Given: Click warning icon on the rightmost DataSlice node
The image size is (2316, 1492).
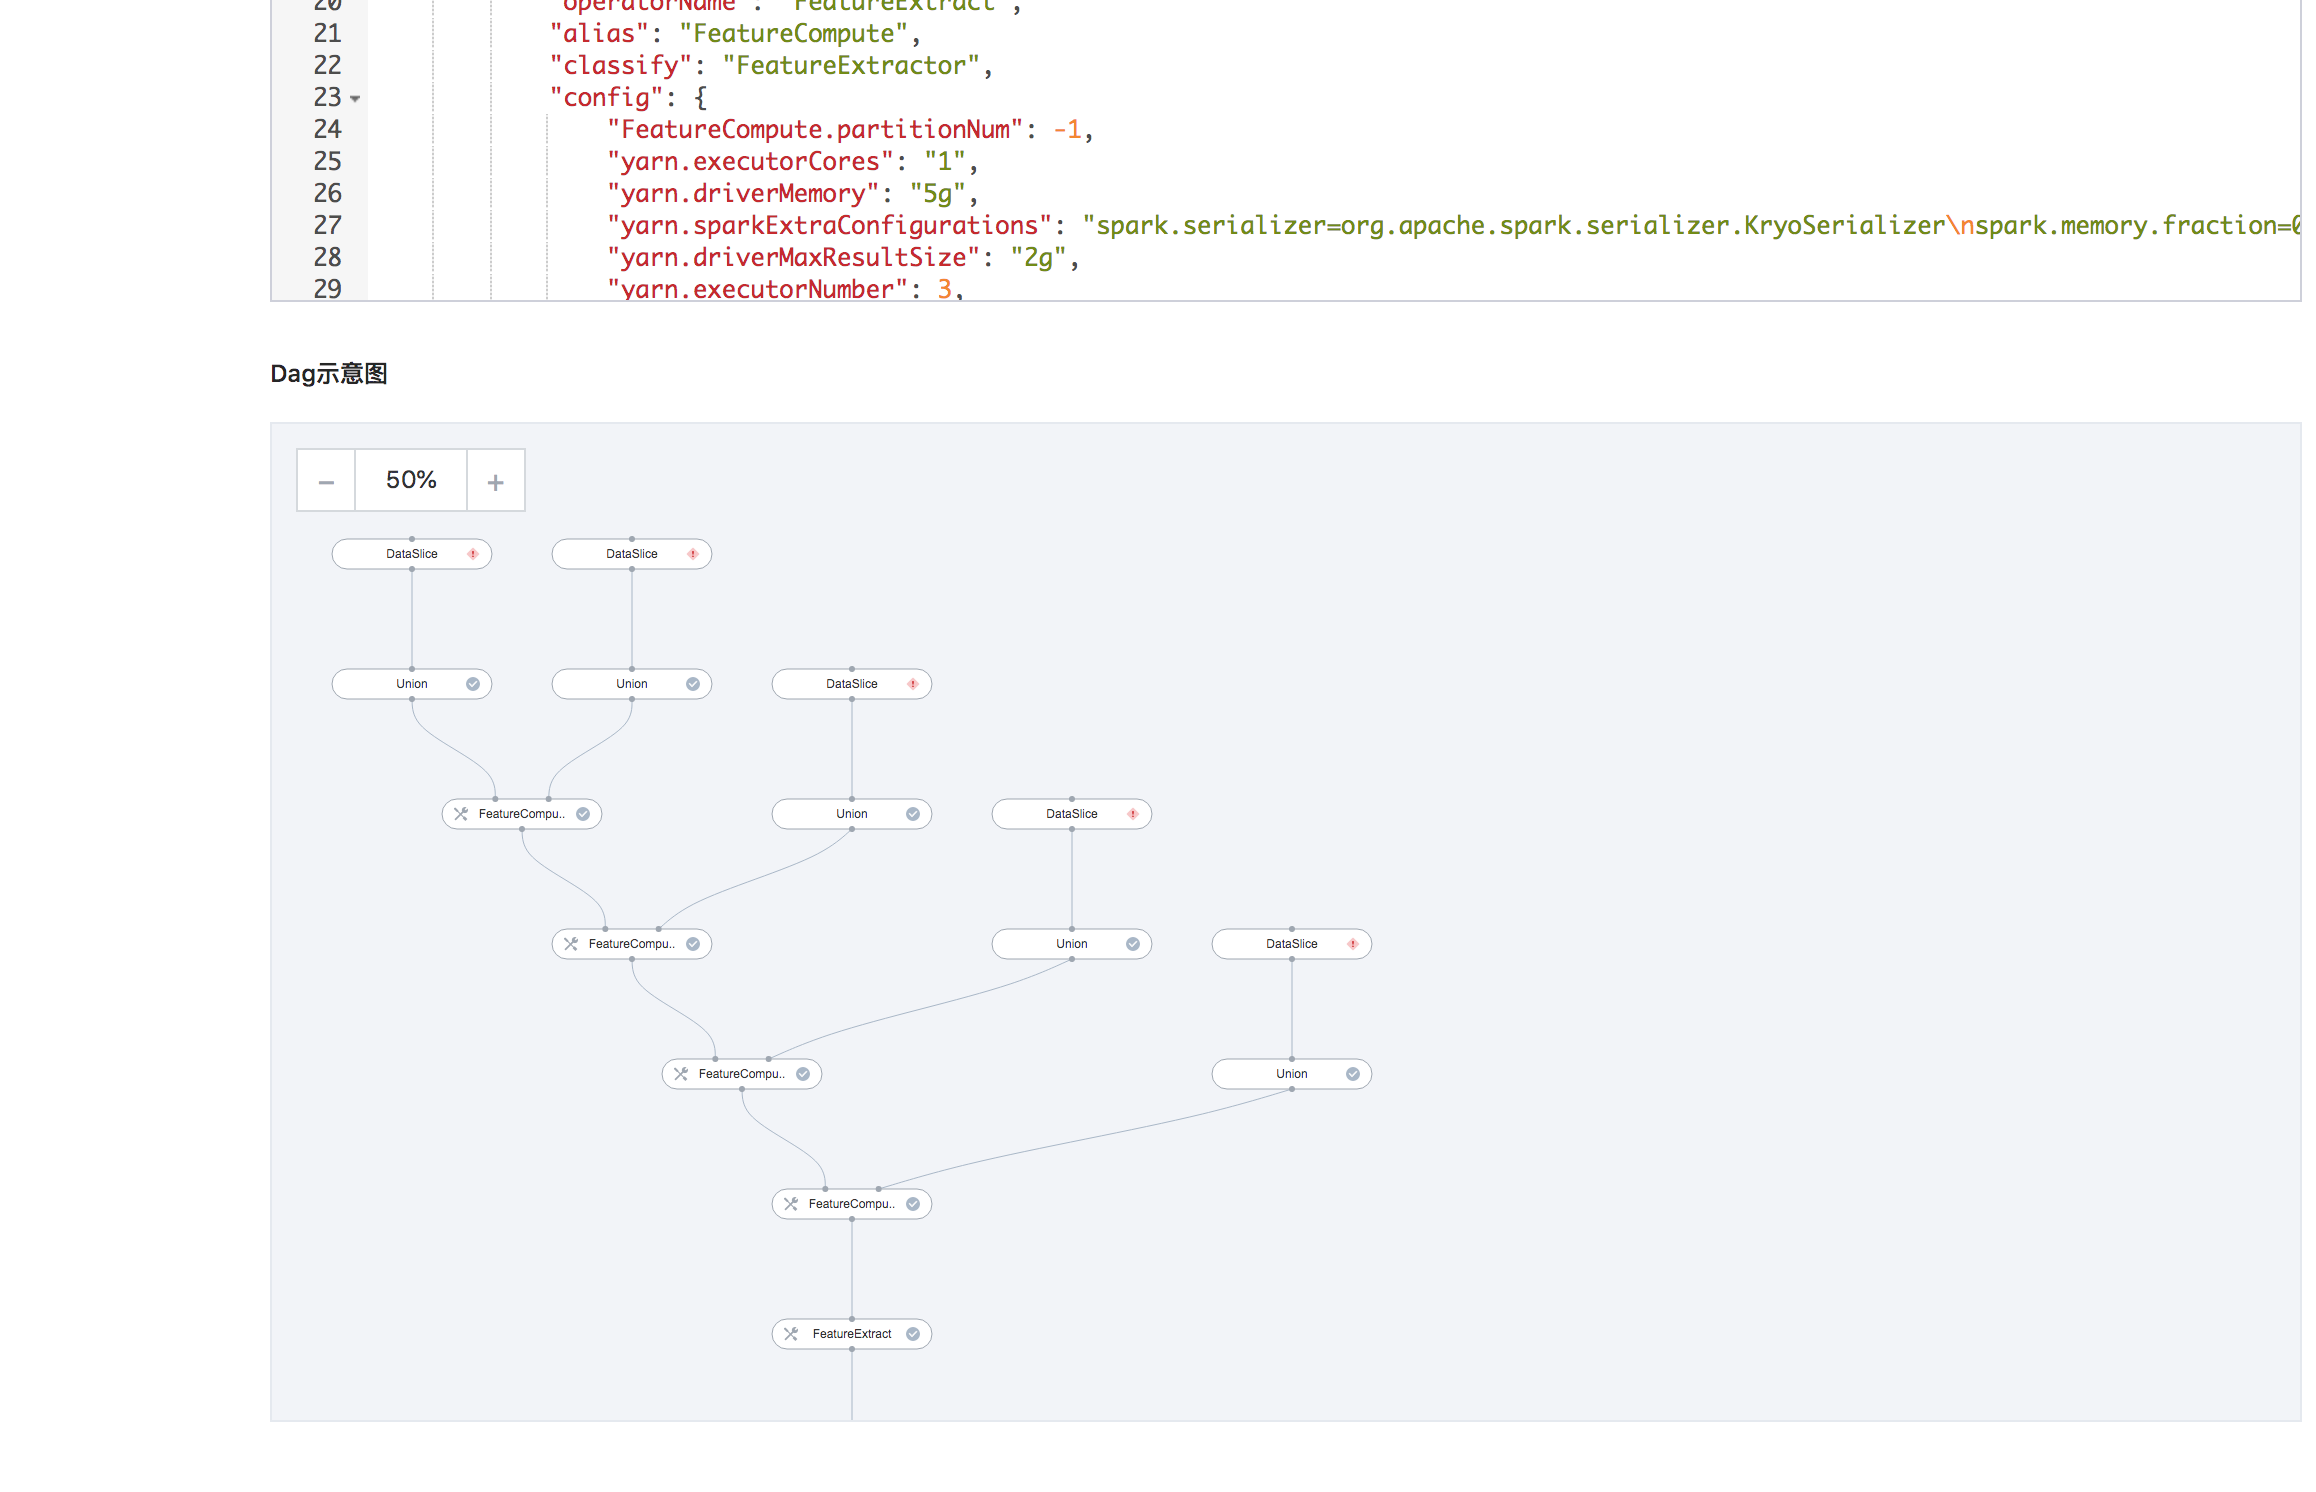Looking at the screenshot, I should [x=1353, y=944].
